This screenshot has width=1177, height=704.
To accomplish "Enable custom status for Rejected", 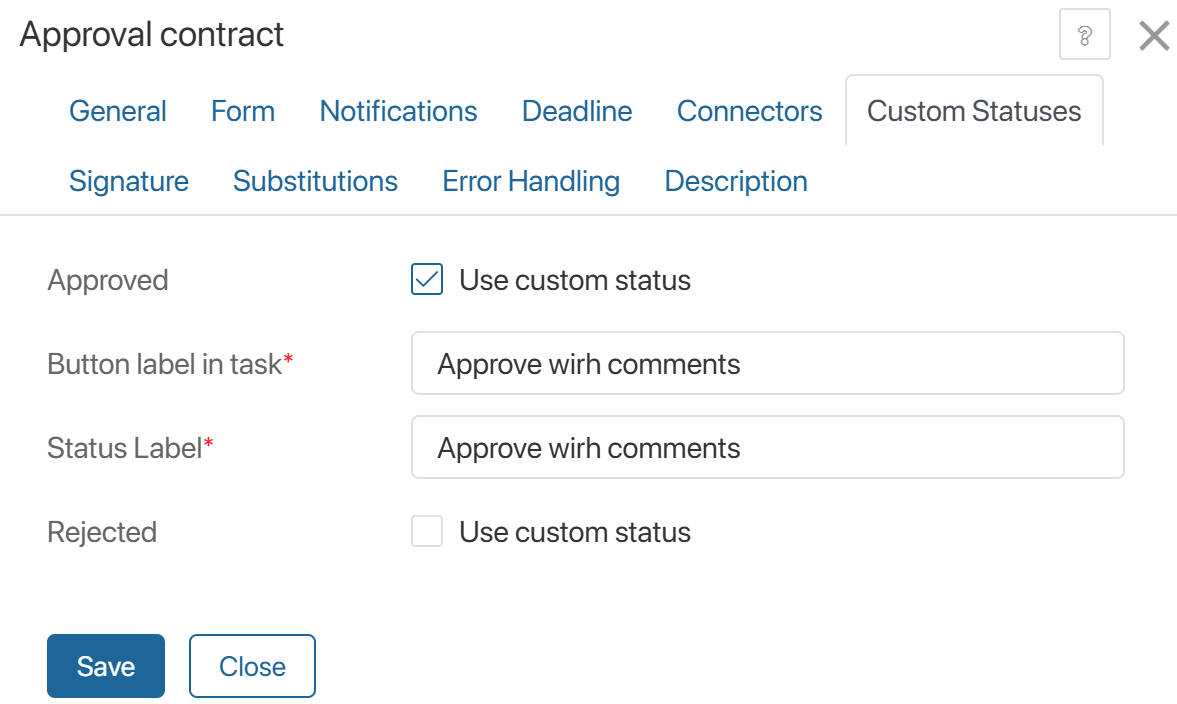I will [x=427, y=532].
